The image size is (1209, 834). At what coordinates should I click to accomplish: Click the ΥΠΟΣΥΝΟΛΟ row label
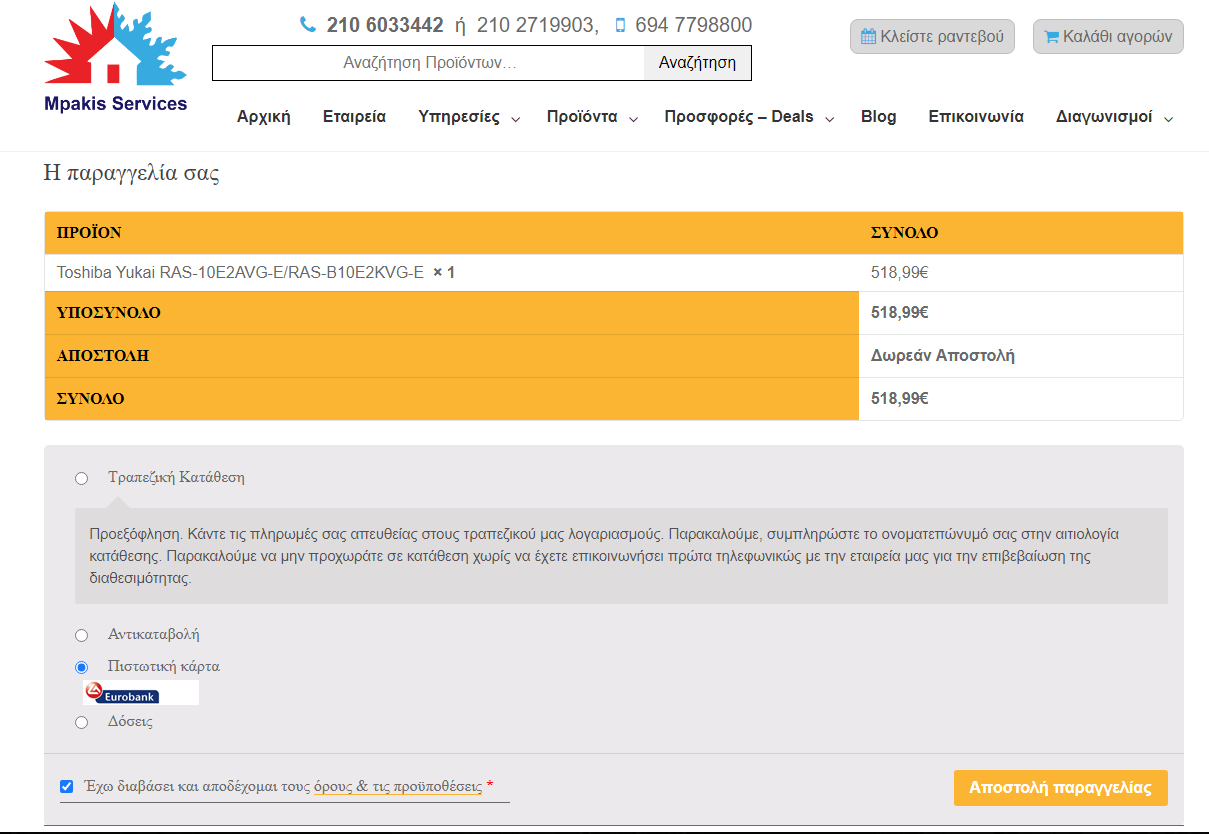(109, 313)
